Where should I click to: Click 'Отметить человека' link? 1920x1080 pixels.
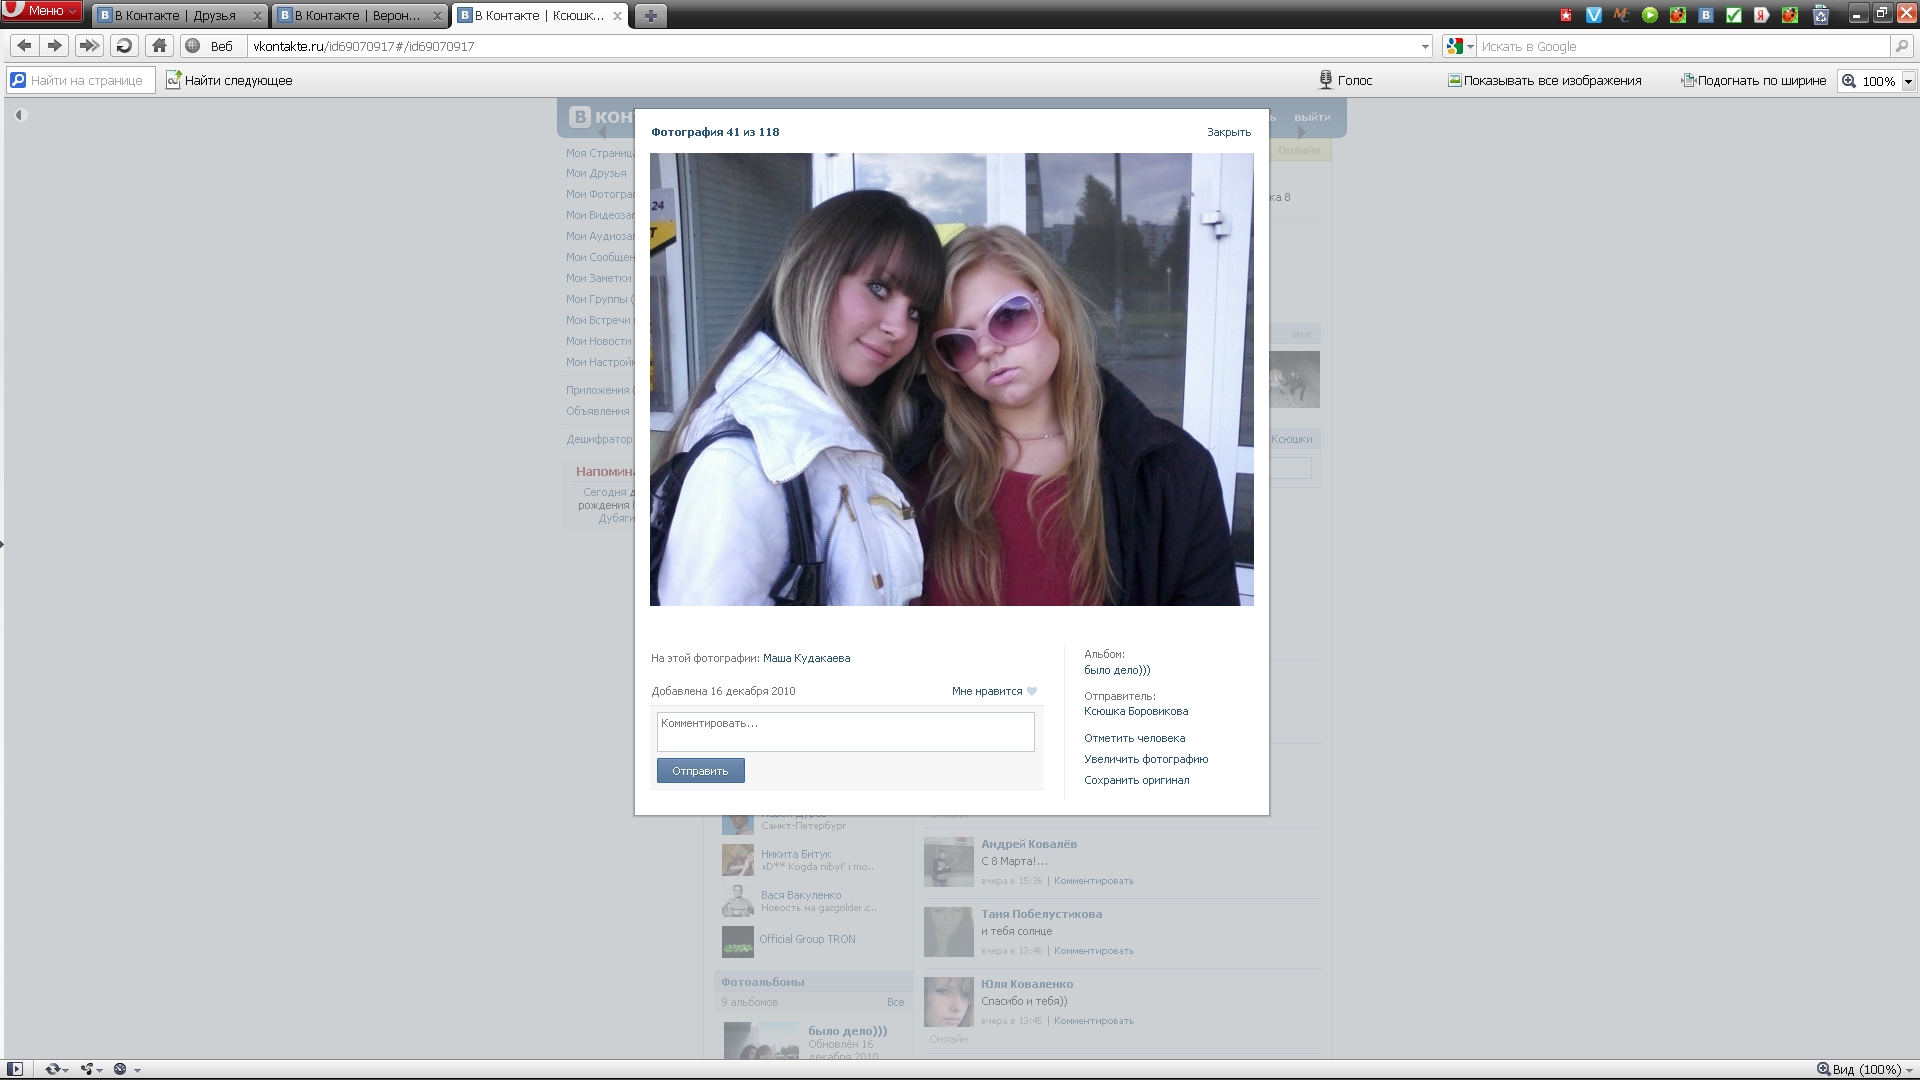[x=1134, y=738]
